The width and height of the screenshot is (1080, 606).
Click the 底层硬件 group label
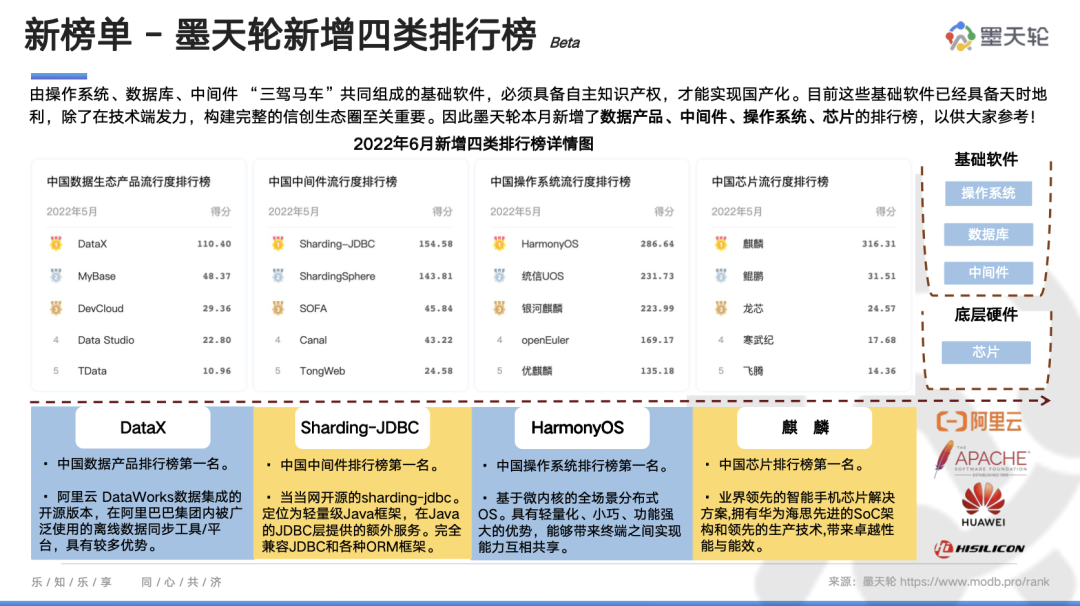click(986, 315)
